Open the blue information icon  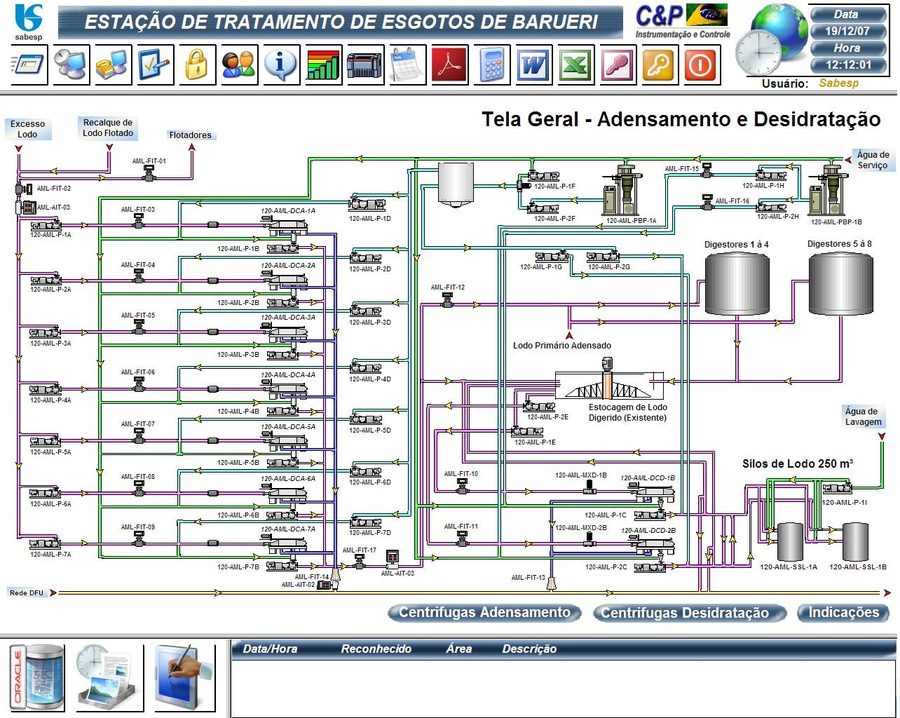281,65
